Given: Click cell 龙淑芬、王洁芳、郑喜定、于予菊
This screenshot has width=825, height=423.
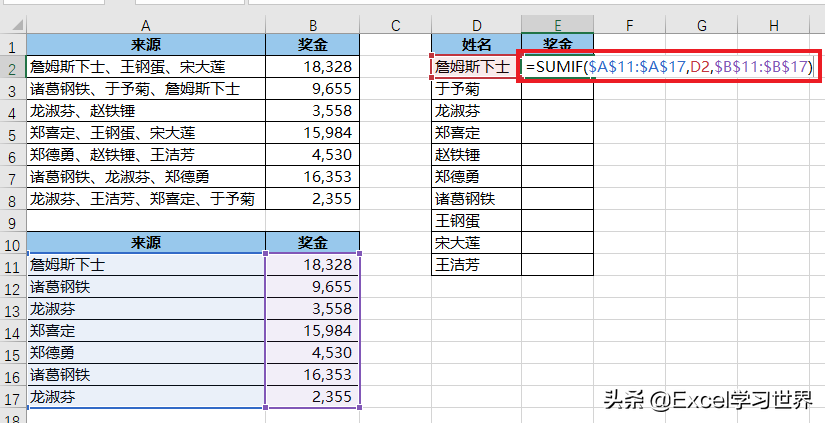Looking at the screenshot, I should click(x=146, y=199).
